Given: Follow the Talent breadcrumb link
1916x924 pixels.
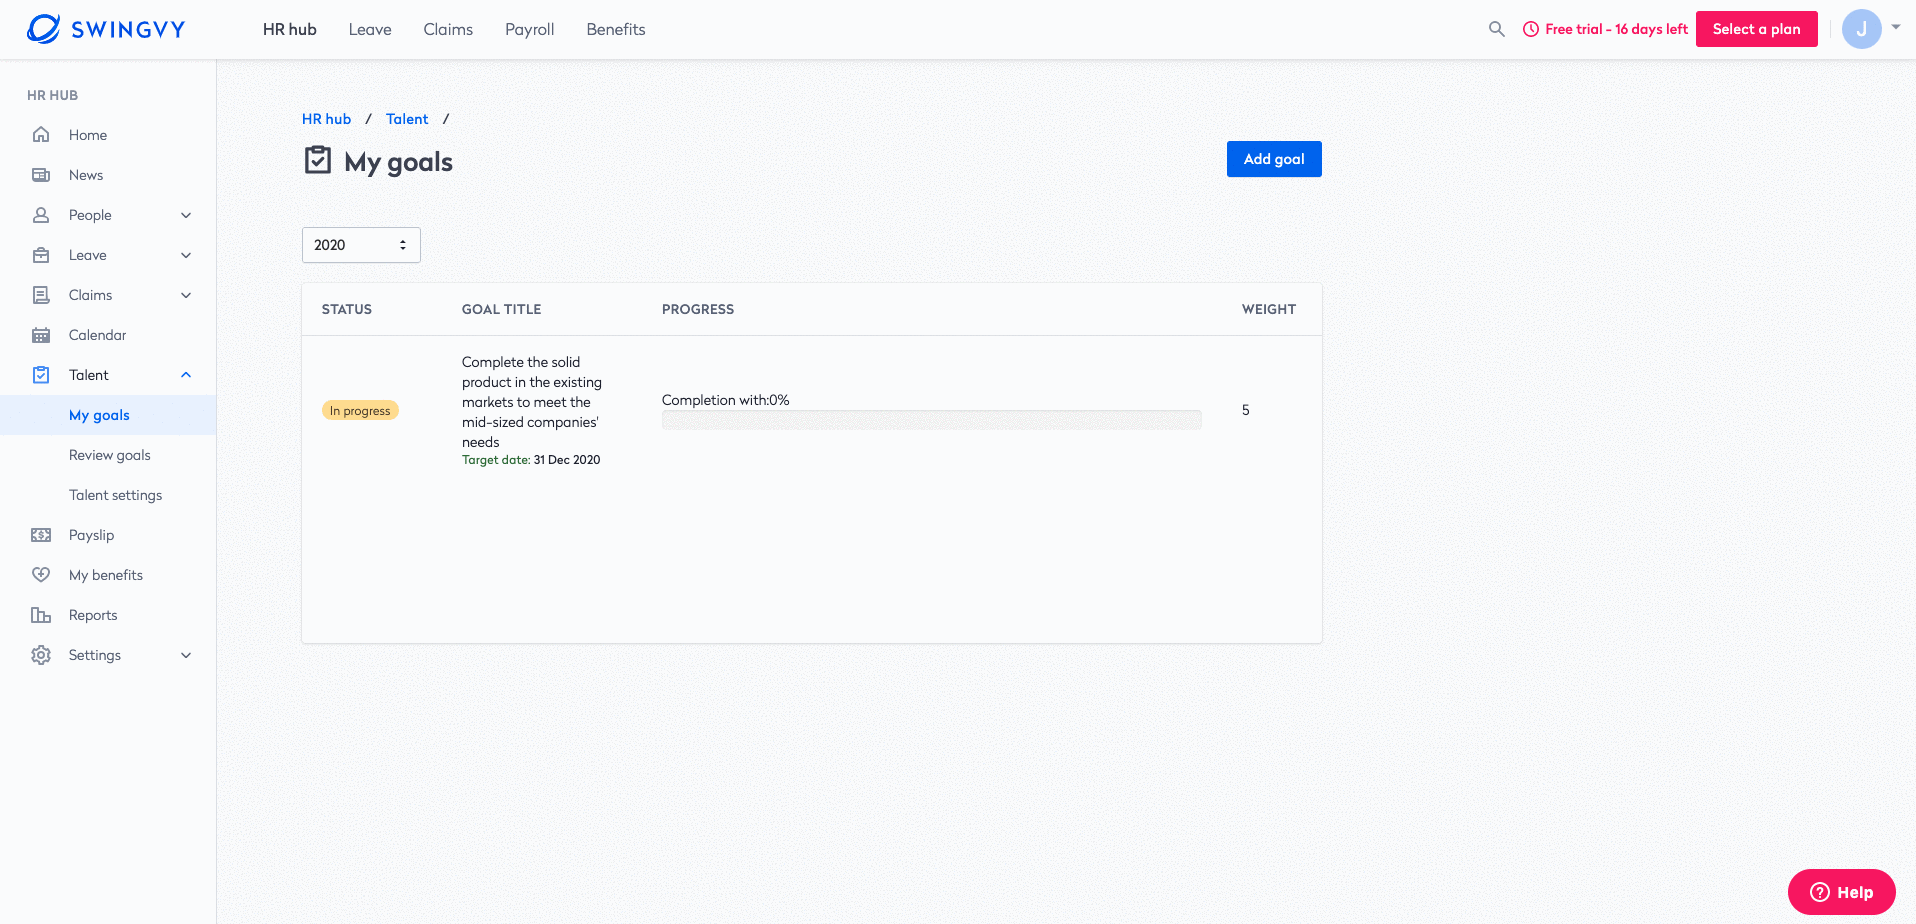Looking at the screenshot, I should click(x=407, y=119).
